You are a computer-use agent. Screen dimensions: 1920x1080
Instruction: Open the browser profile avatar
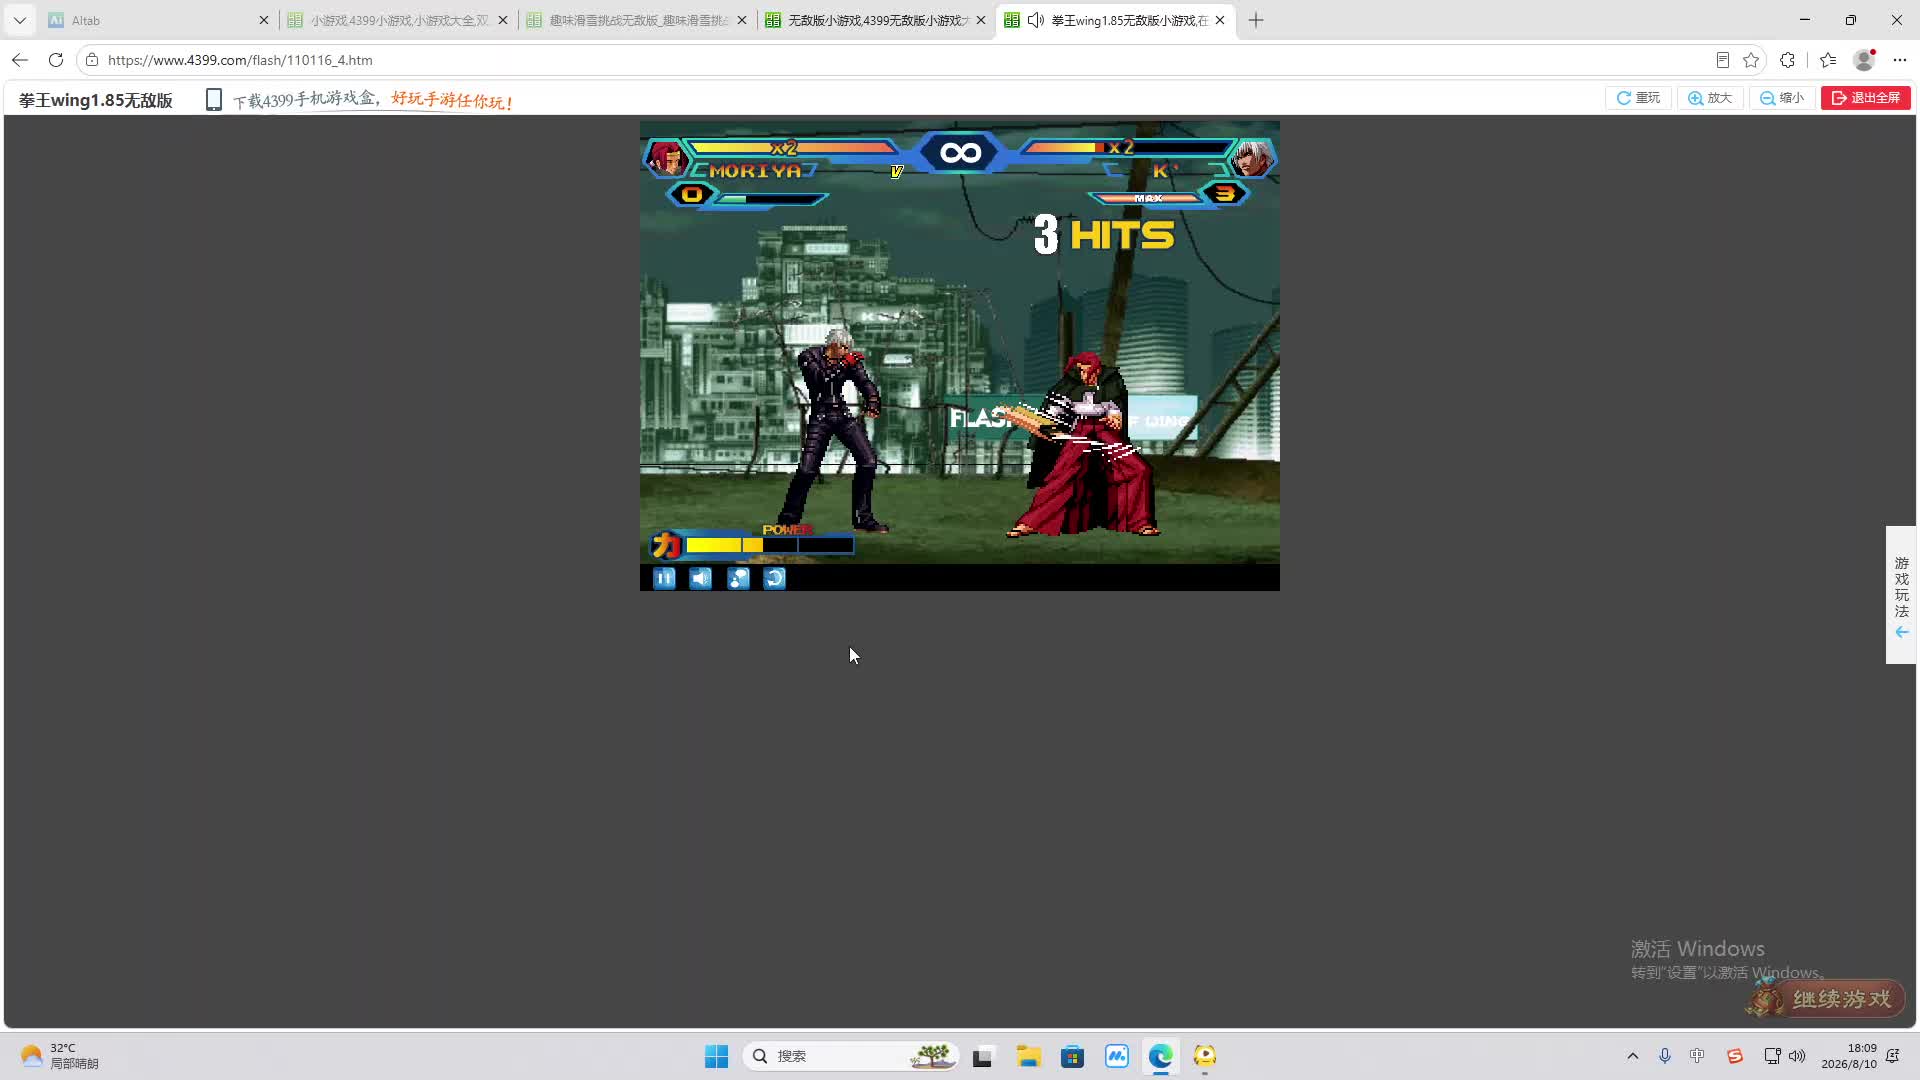click(x=1864, y=60)
